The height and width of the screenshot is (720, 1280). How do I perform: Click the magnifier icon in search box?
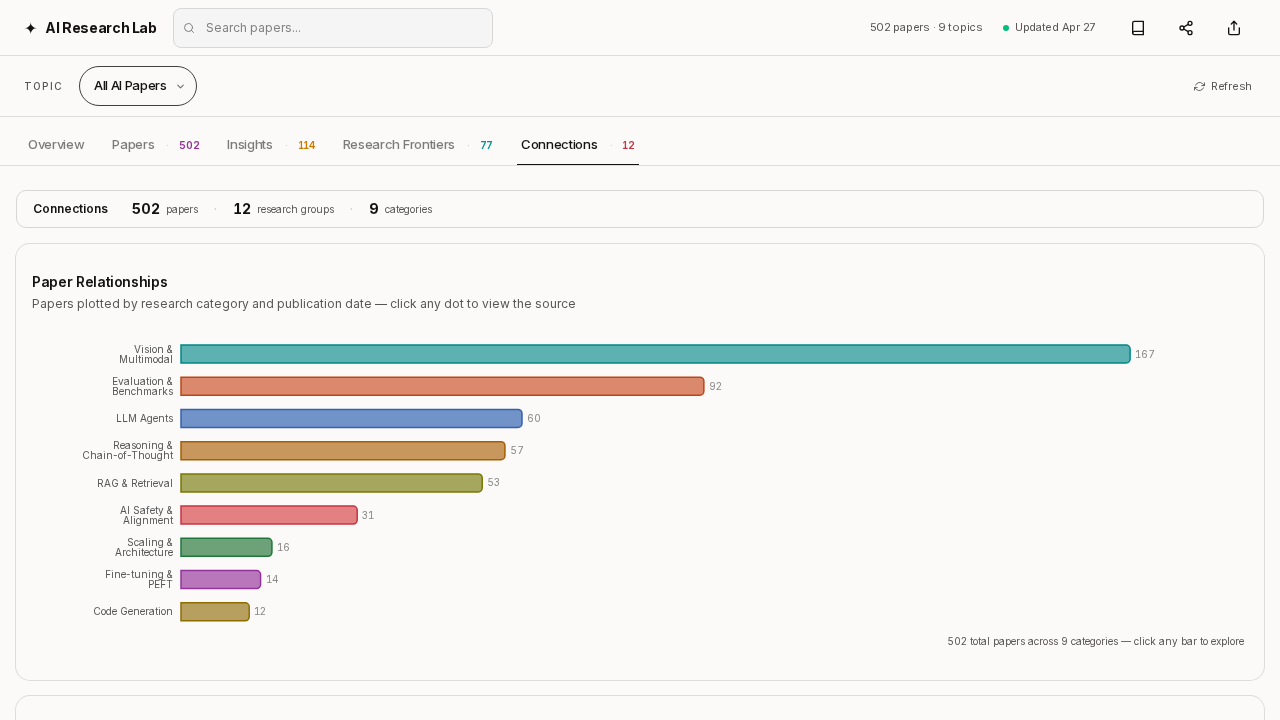click(189, 28)
